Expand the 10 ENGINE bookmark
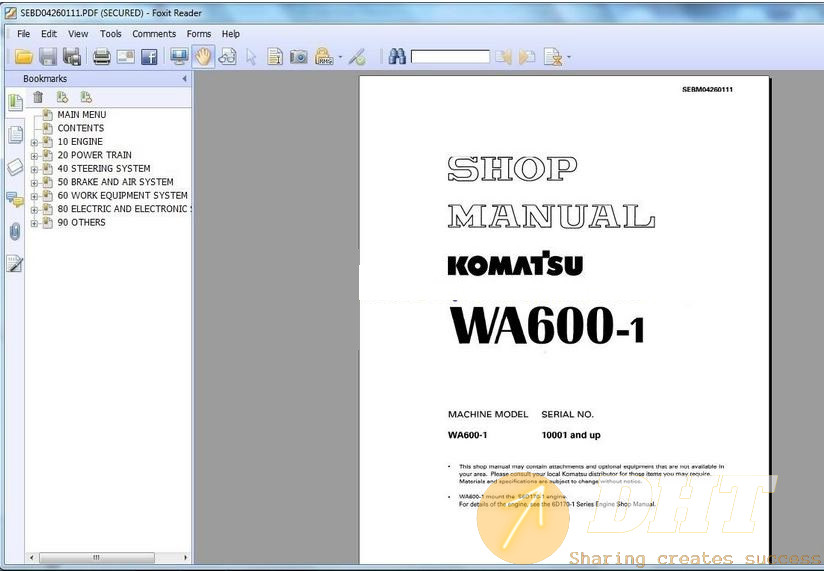 [x=34, y=142]
